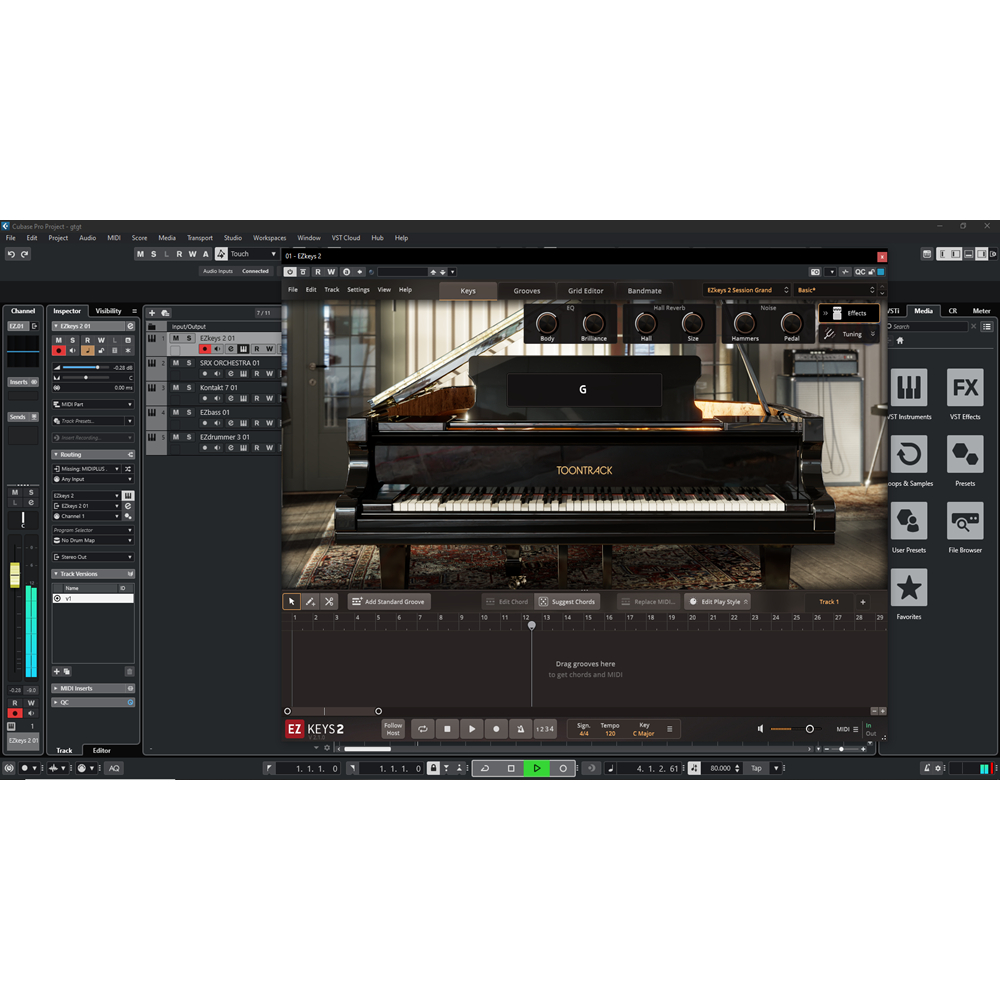
Task: Open the EZkeys Settings menu
Action: pyautogui.click(x=358, y=290)
